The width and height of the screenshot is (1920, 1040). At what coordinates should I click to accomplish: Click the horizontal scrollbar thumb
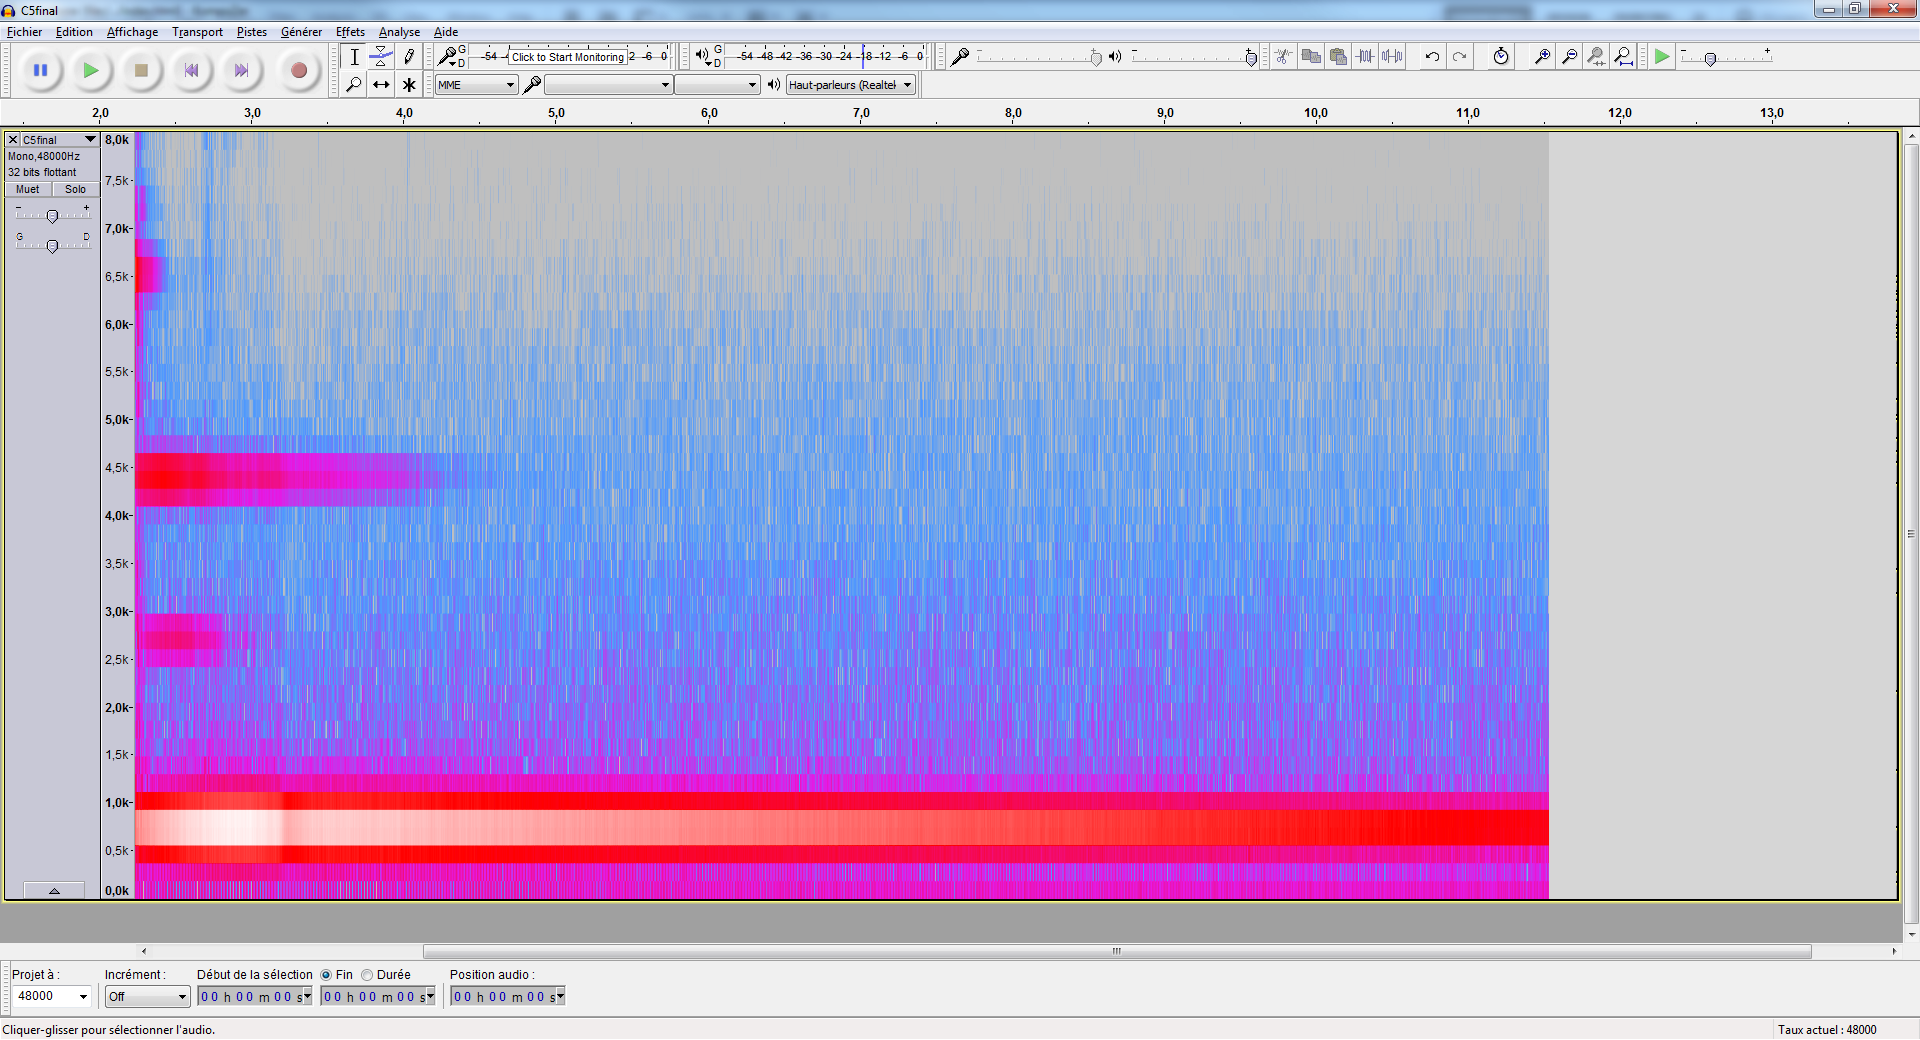click(x=1117, y=951)
